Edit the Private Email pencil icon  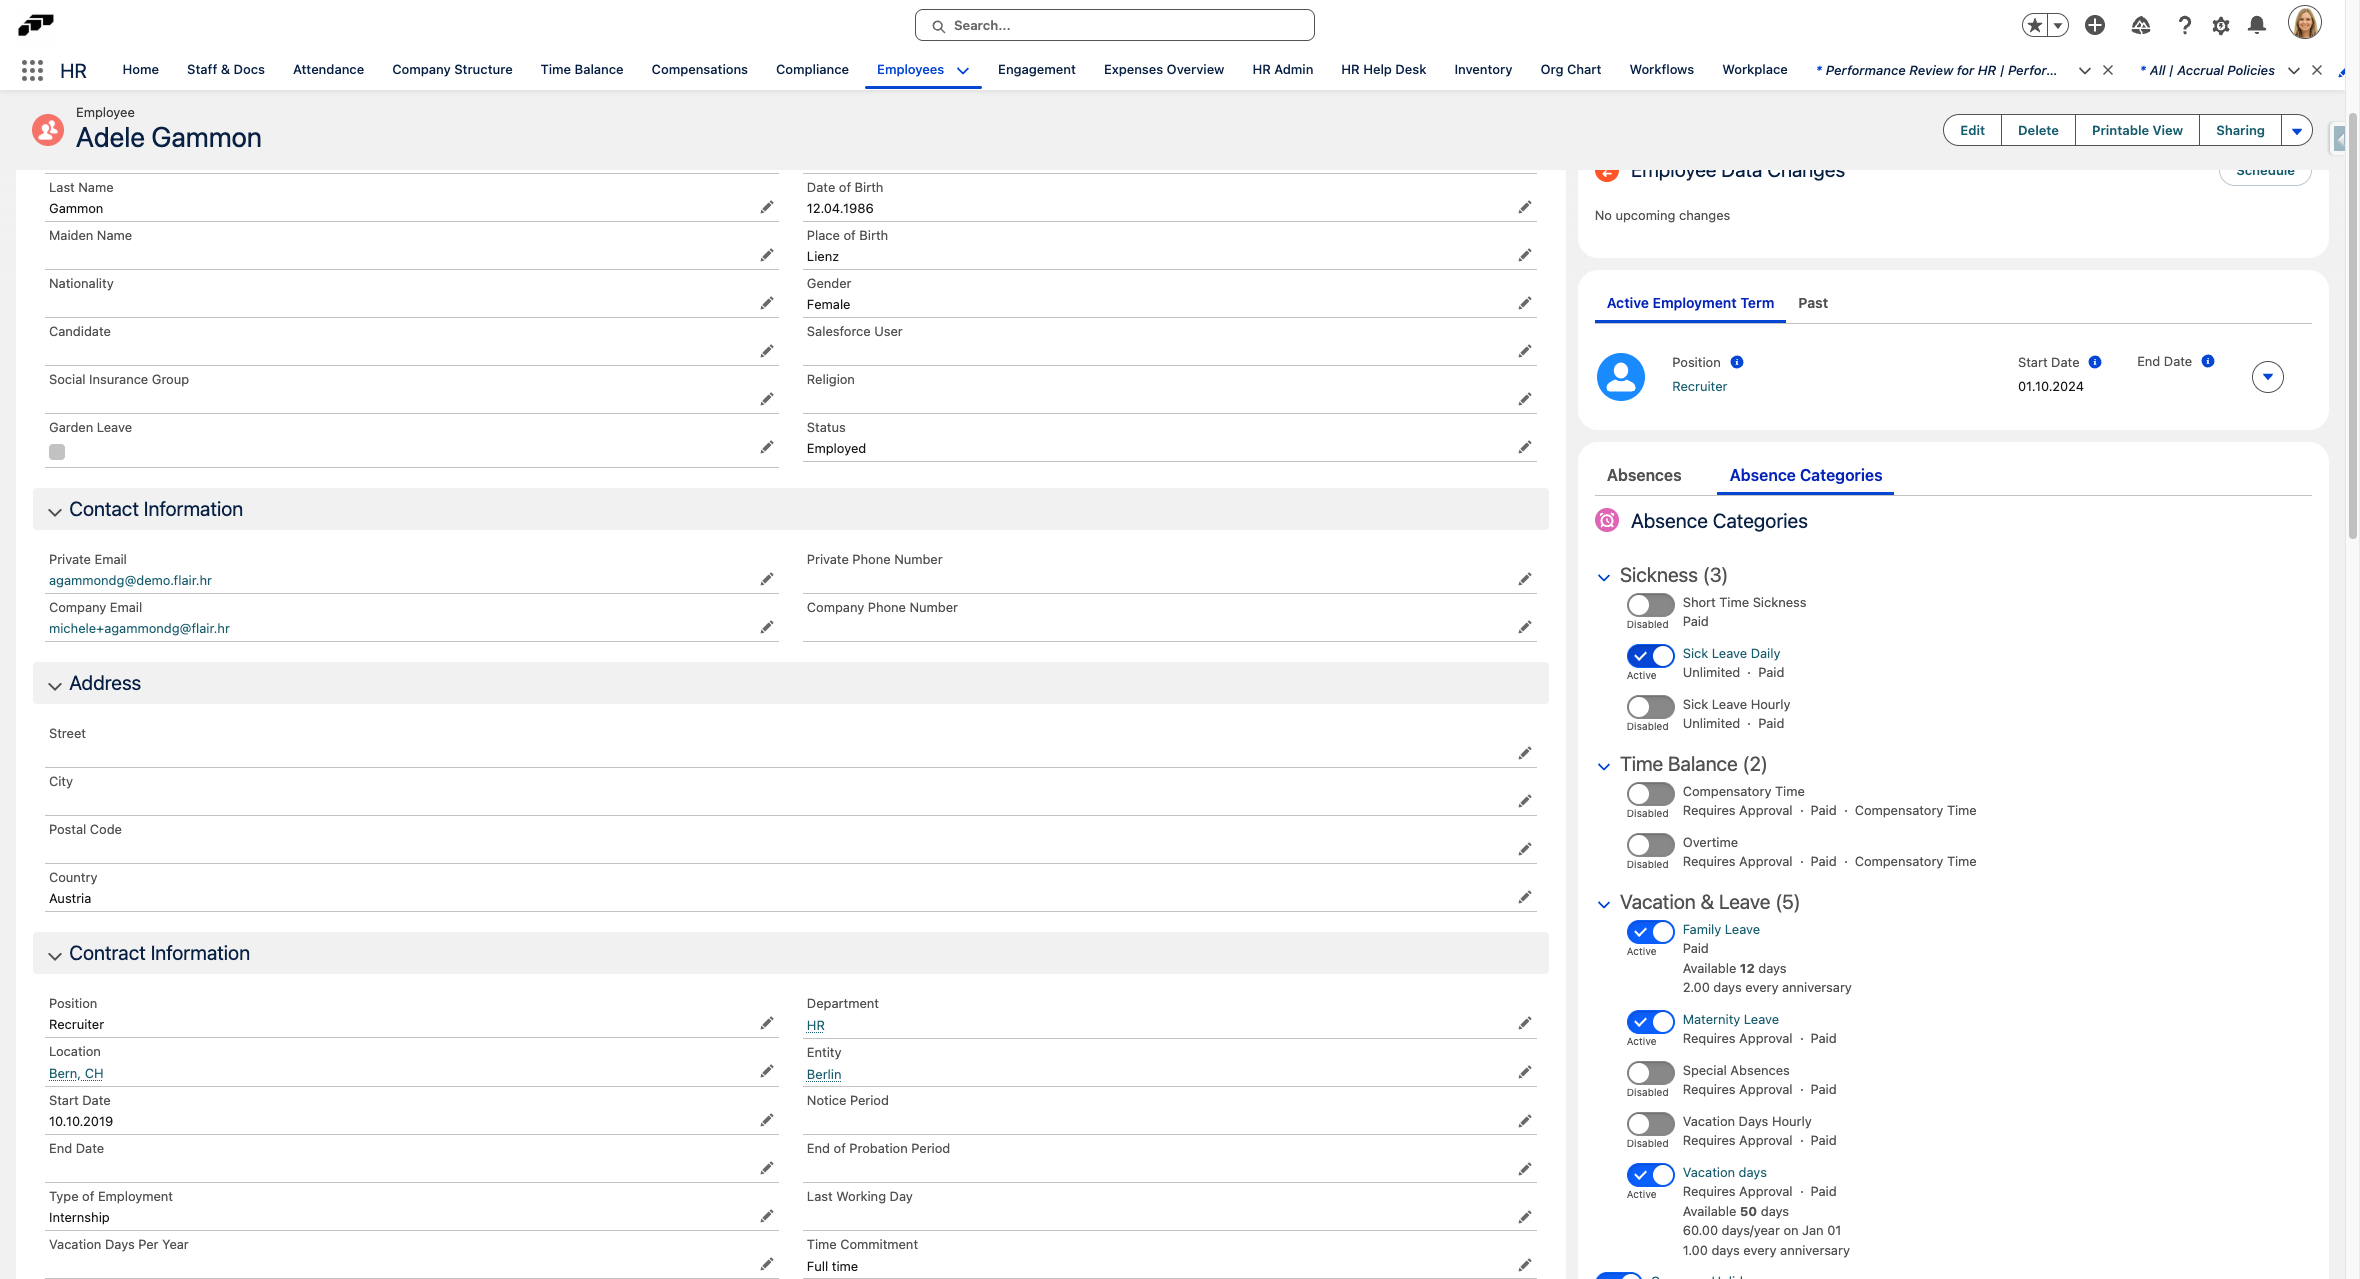766,579
